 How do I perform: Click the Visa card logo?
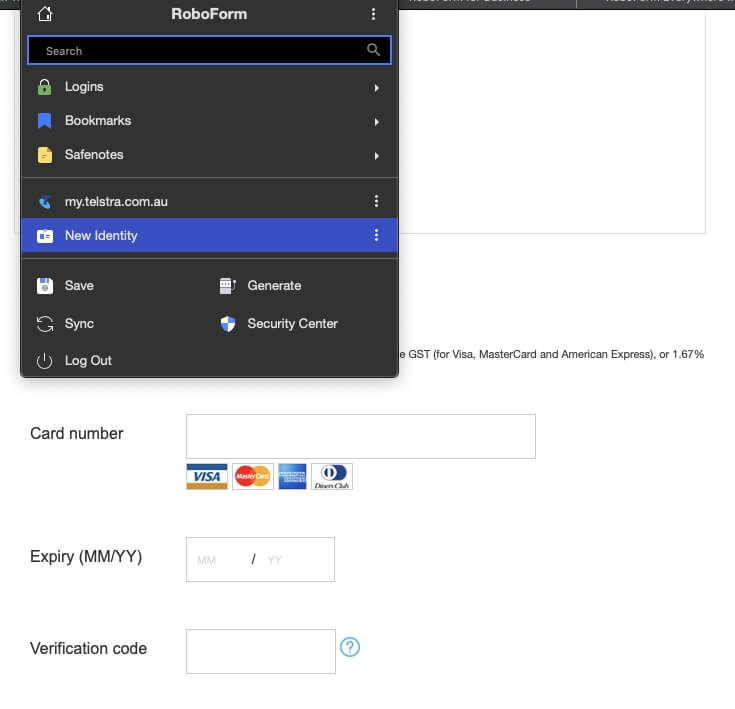[x=207, y=477]
